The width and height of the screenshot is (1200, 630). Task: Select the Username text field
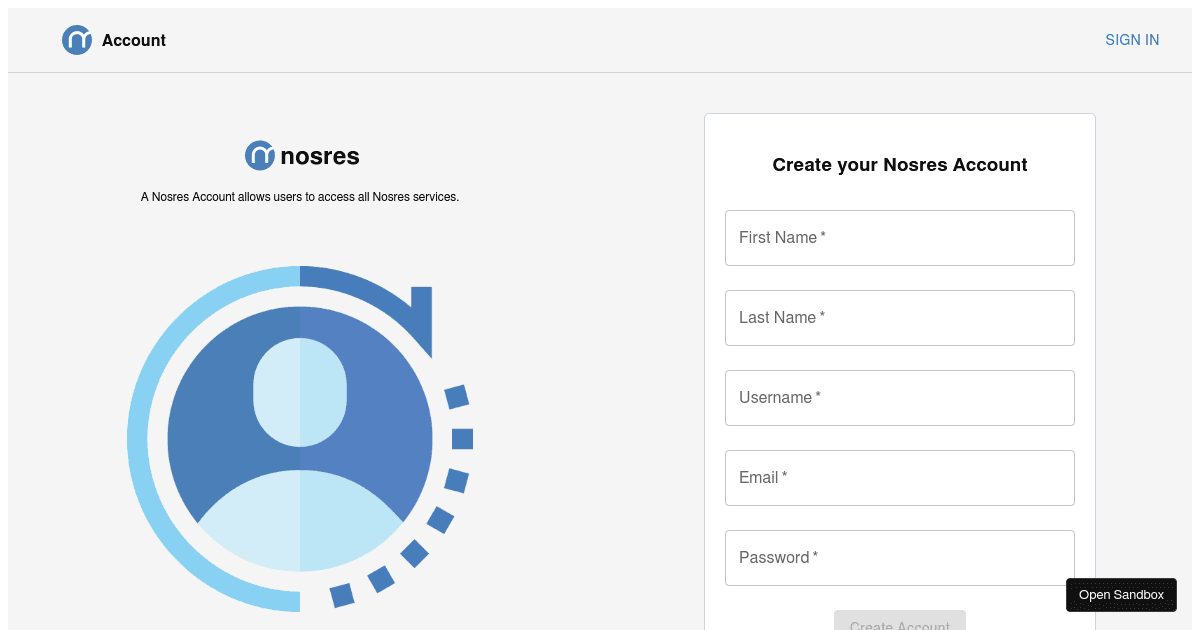click(900, 398)
